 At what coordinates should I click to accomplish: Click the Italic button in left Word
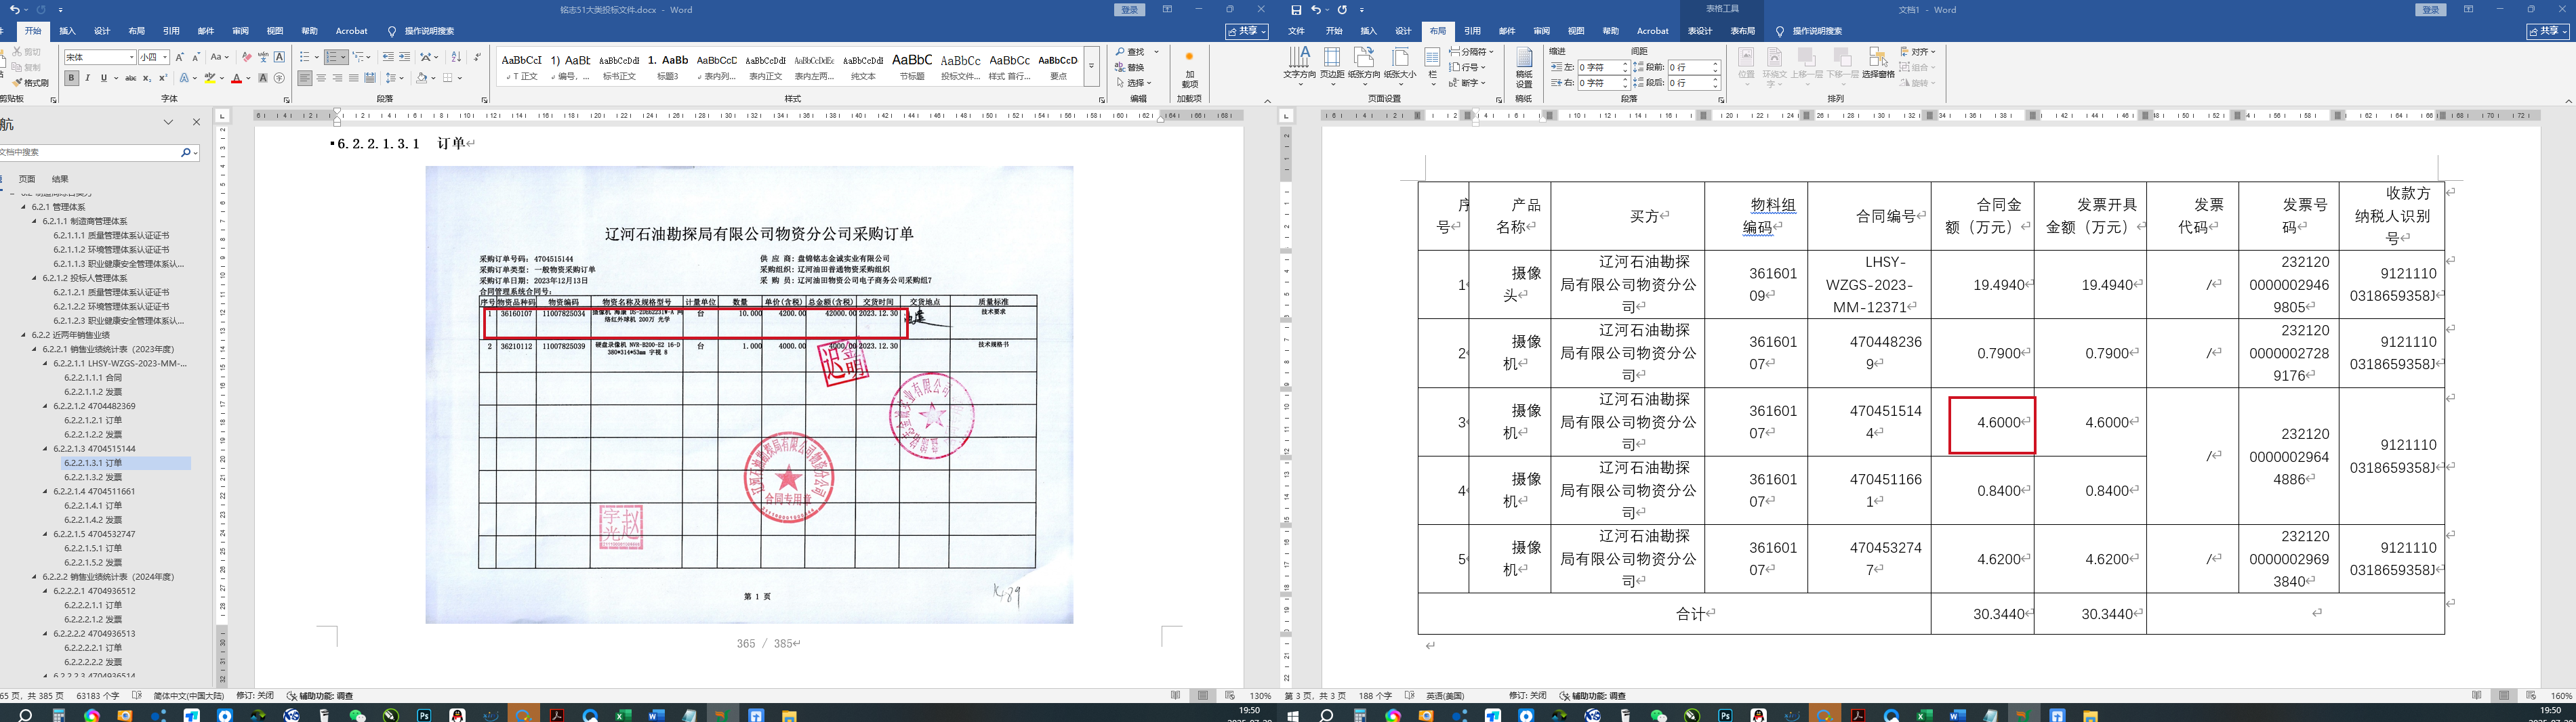coord(87,78)
